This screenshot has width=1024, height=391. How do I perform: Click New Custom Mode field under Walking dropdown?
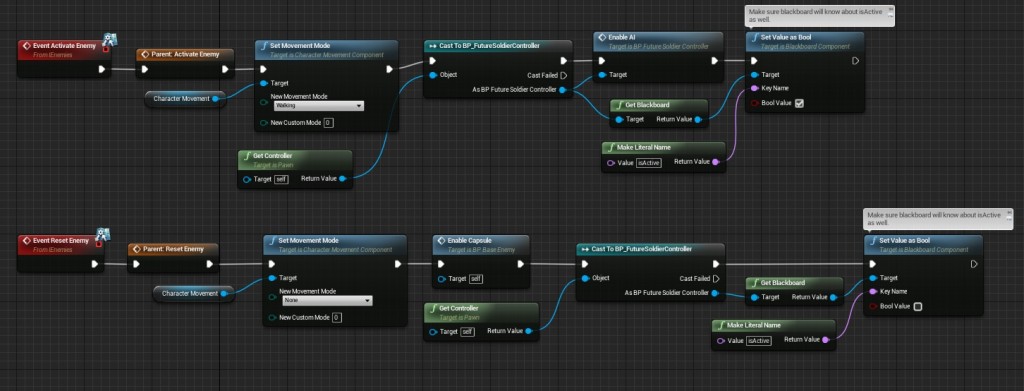pos(328,123)
